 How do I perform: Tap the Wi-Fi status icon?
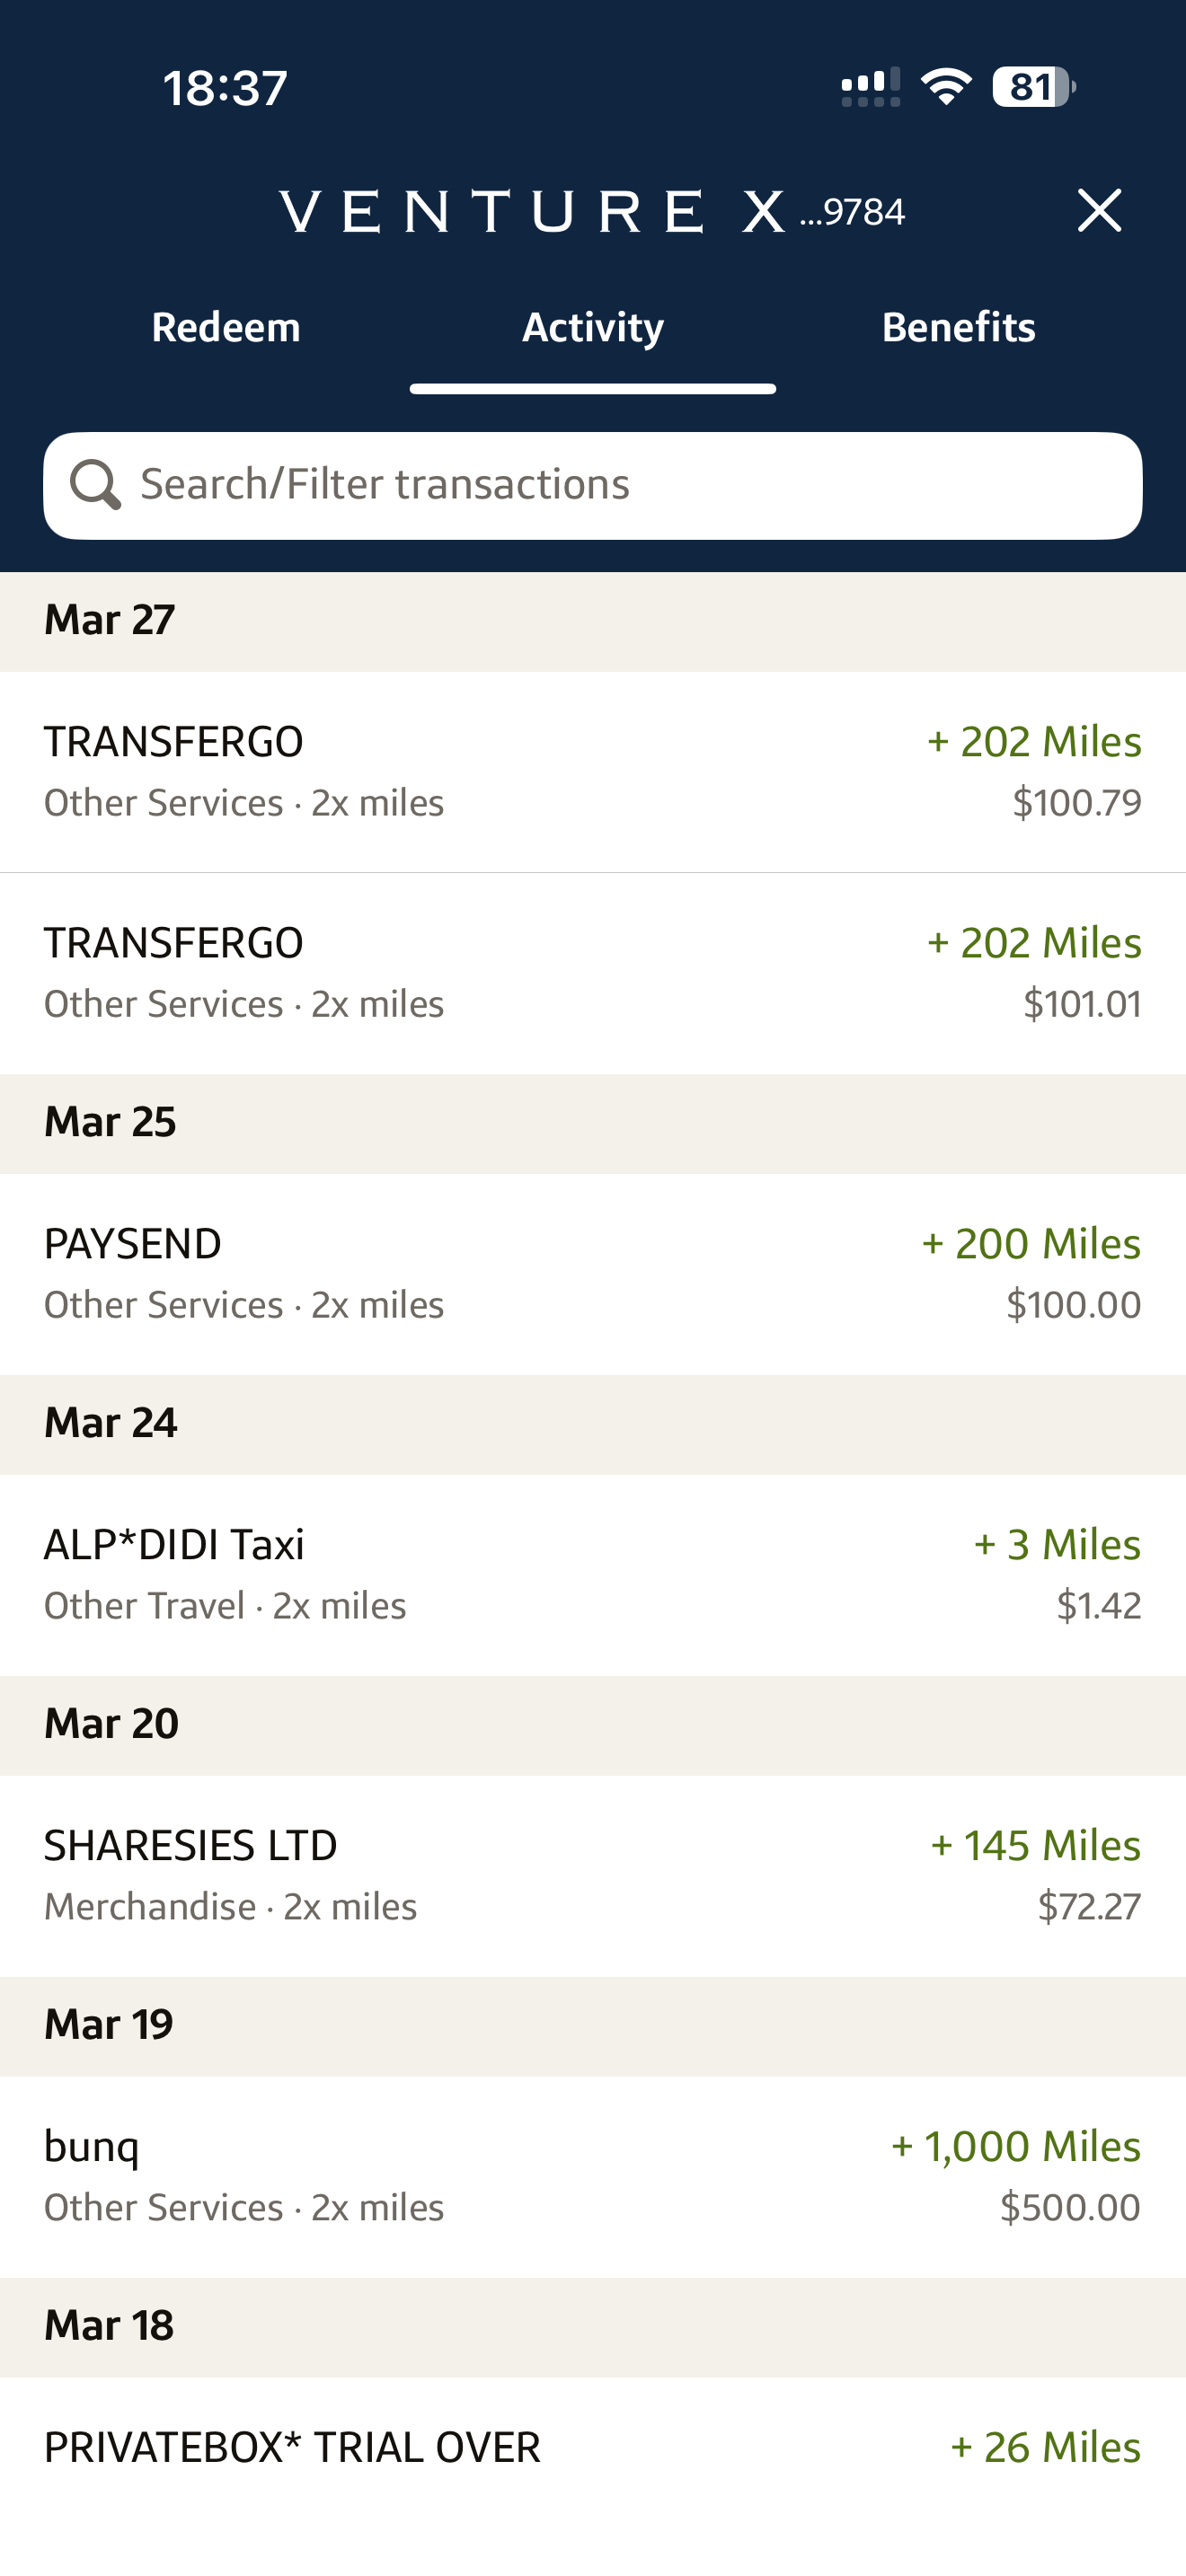[x=946, y=87]
